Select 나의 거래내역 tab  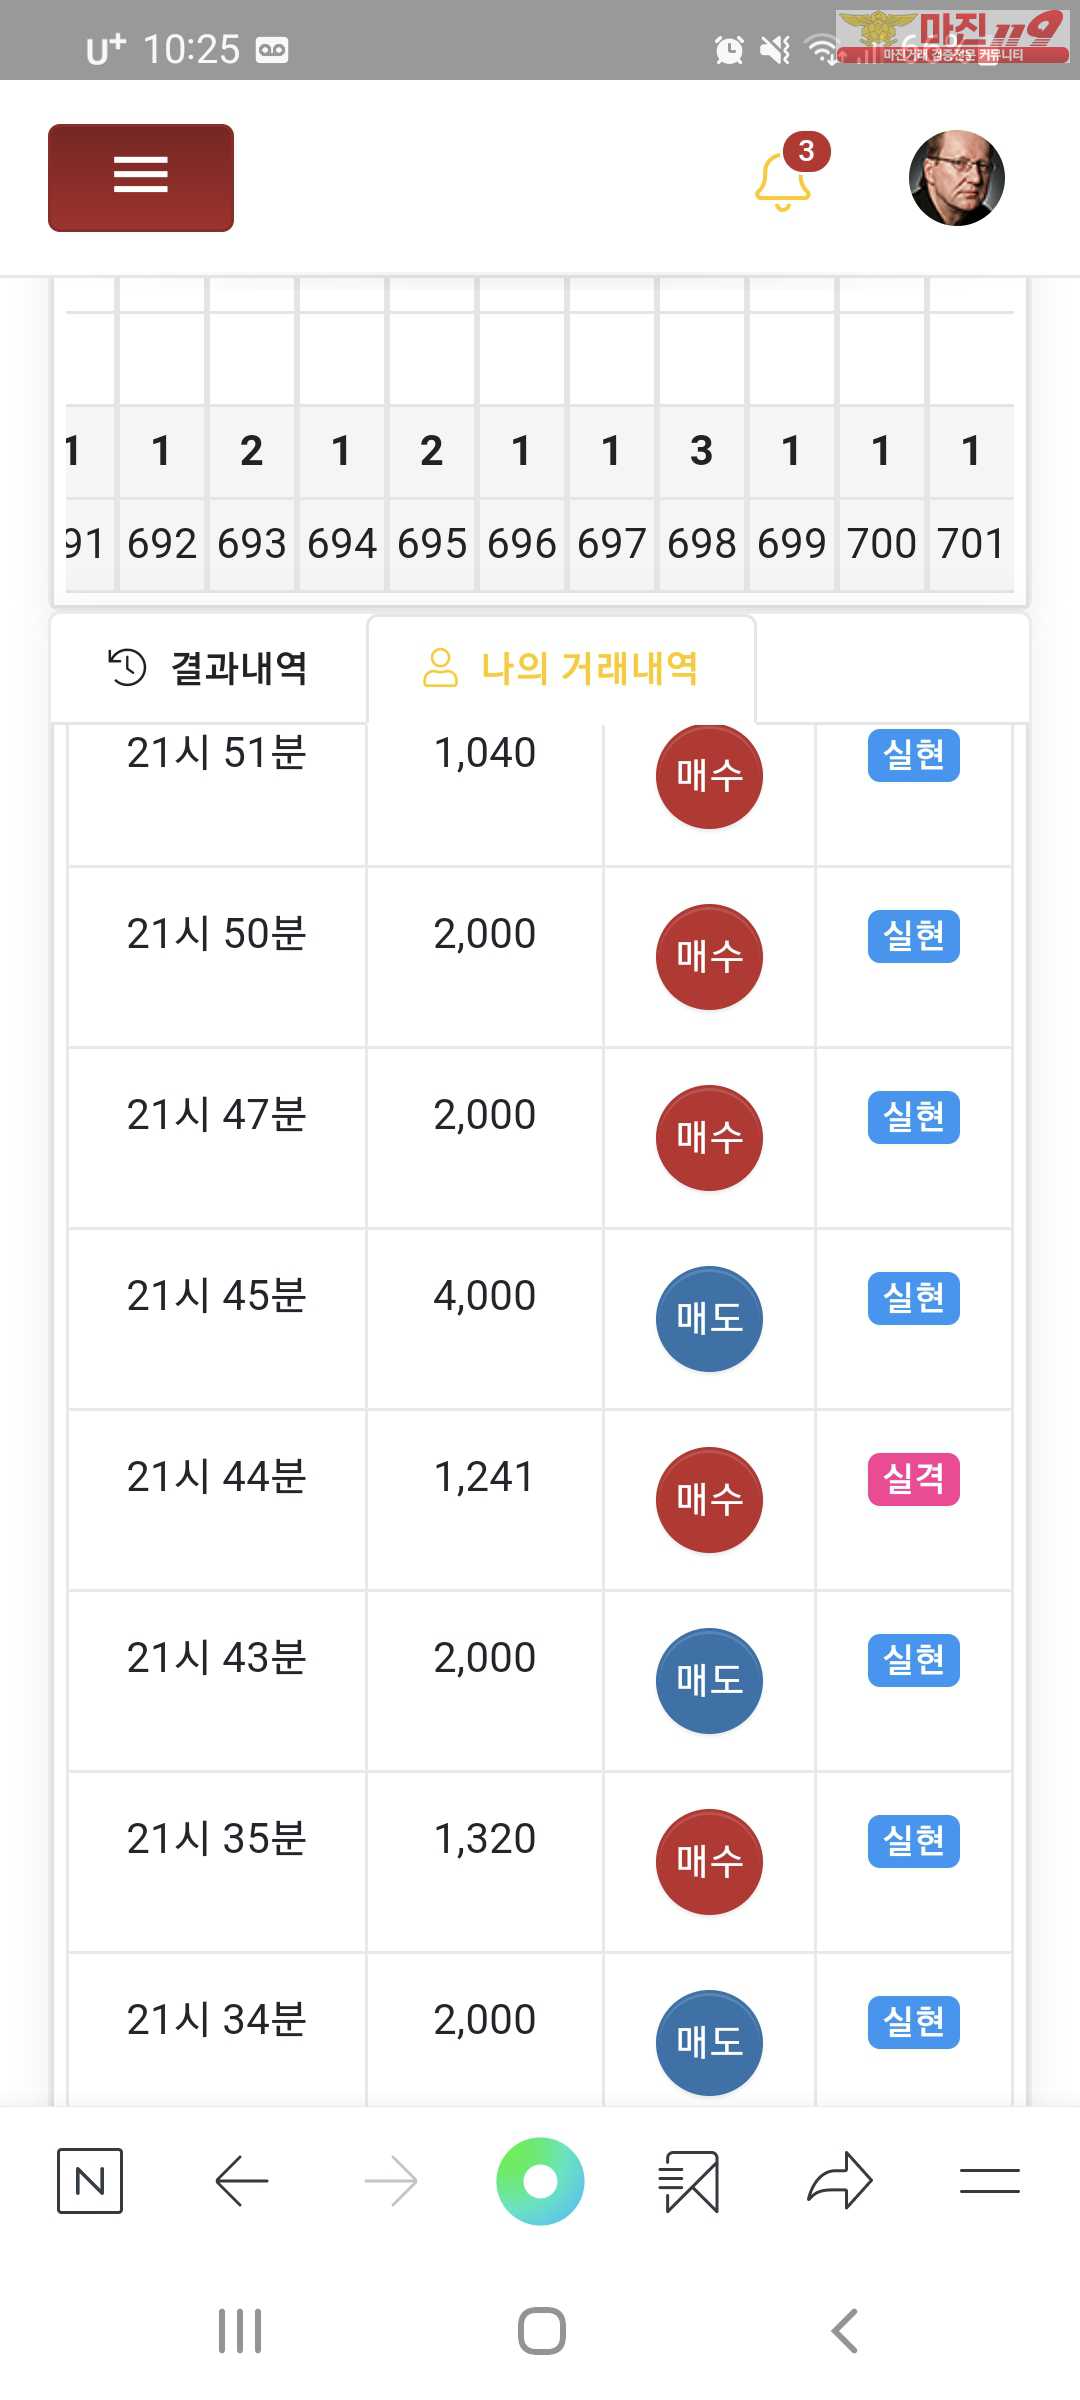561,668
